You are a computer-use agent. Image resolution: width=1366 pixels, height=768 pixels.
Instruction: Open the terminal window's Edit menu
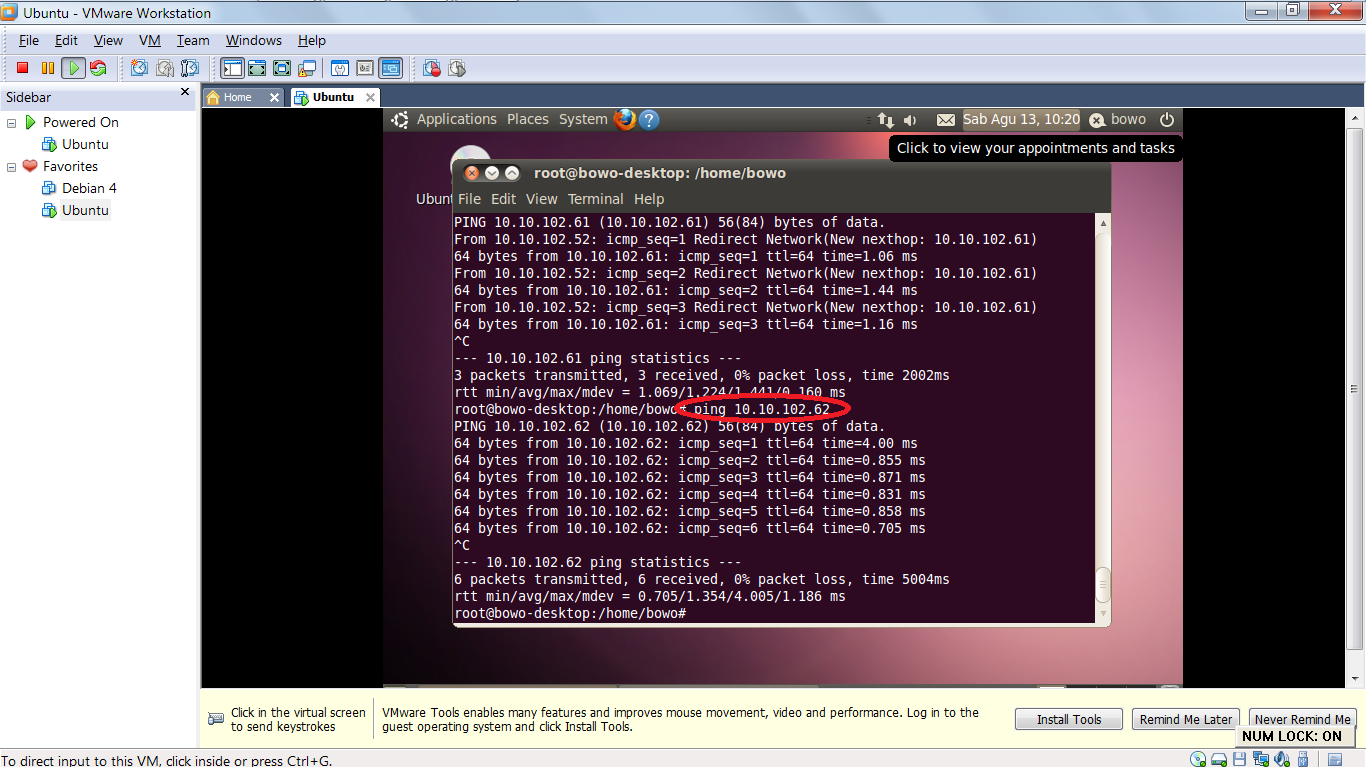pos(503,199)
